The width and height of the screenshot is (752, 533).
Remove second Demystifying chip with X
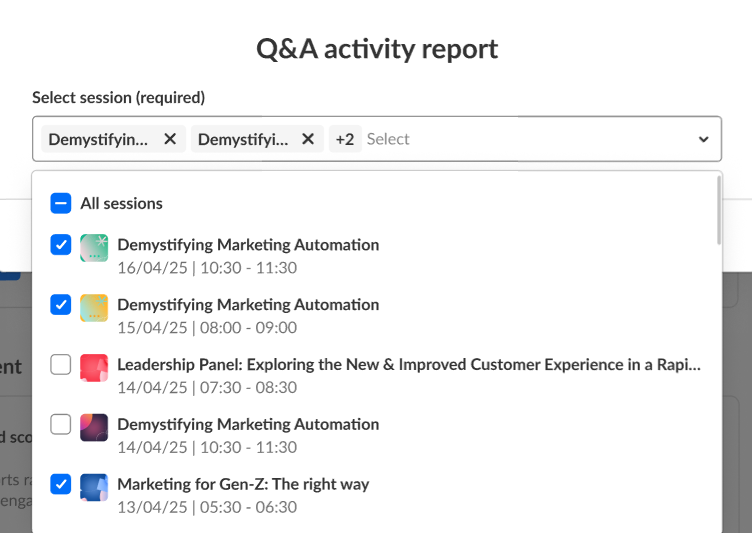click(x=308, y=139)
